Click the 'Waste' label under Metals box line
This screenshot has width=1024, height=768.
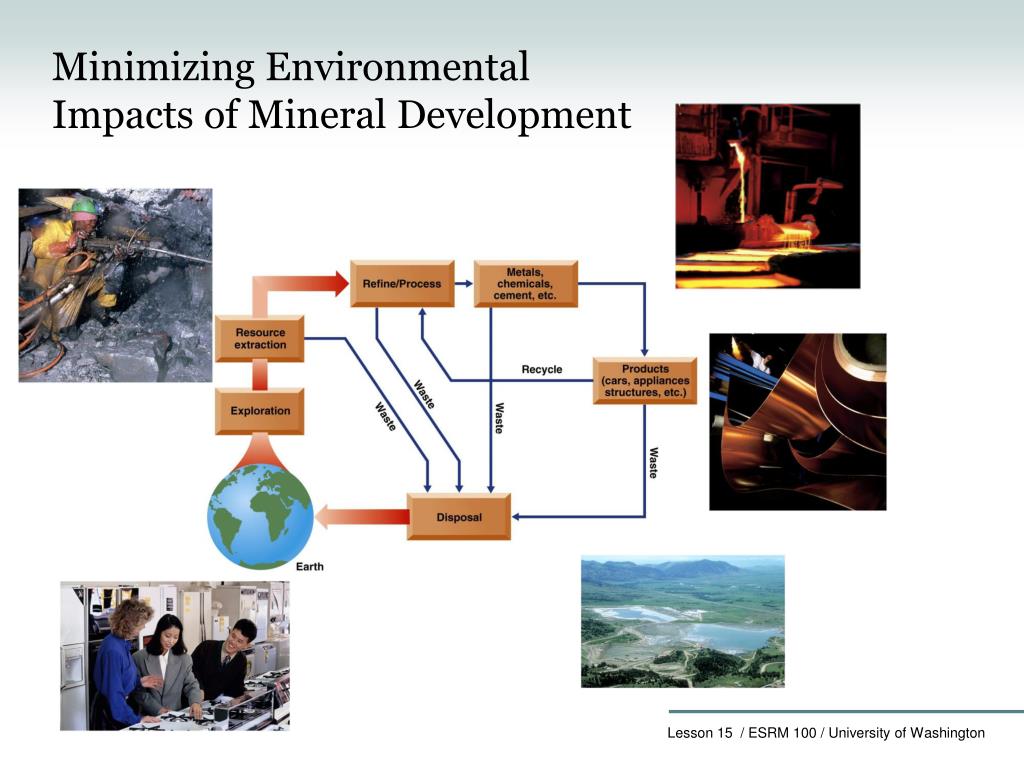pyautogui.click(x=499, y=418)
